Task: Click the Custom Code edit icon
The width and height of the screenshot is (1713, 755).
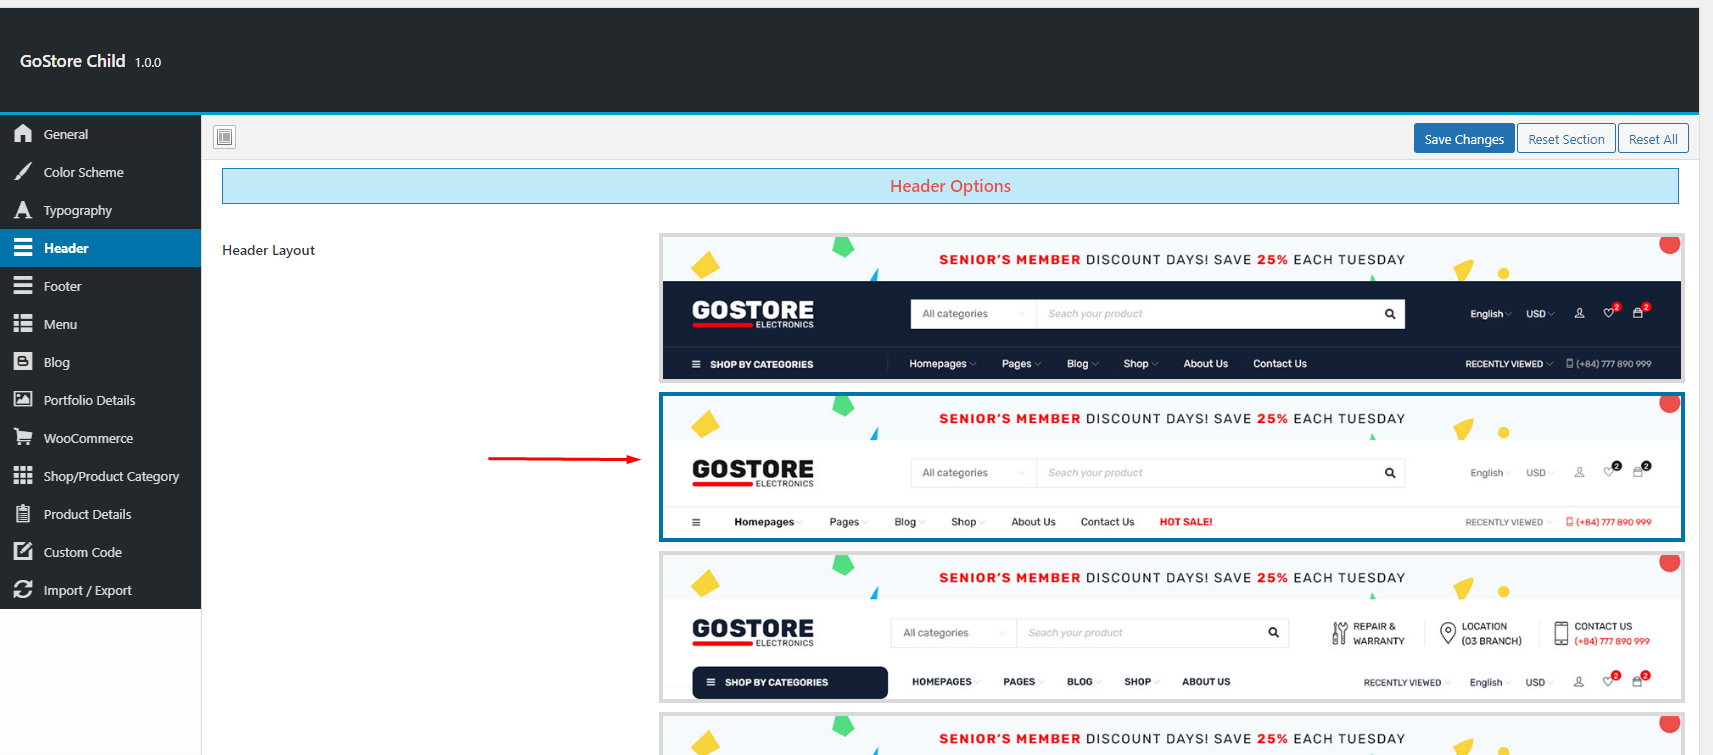Action: (x=23, y=552)
